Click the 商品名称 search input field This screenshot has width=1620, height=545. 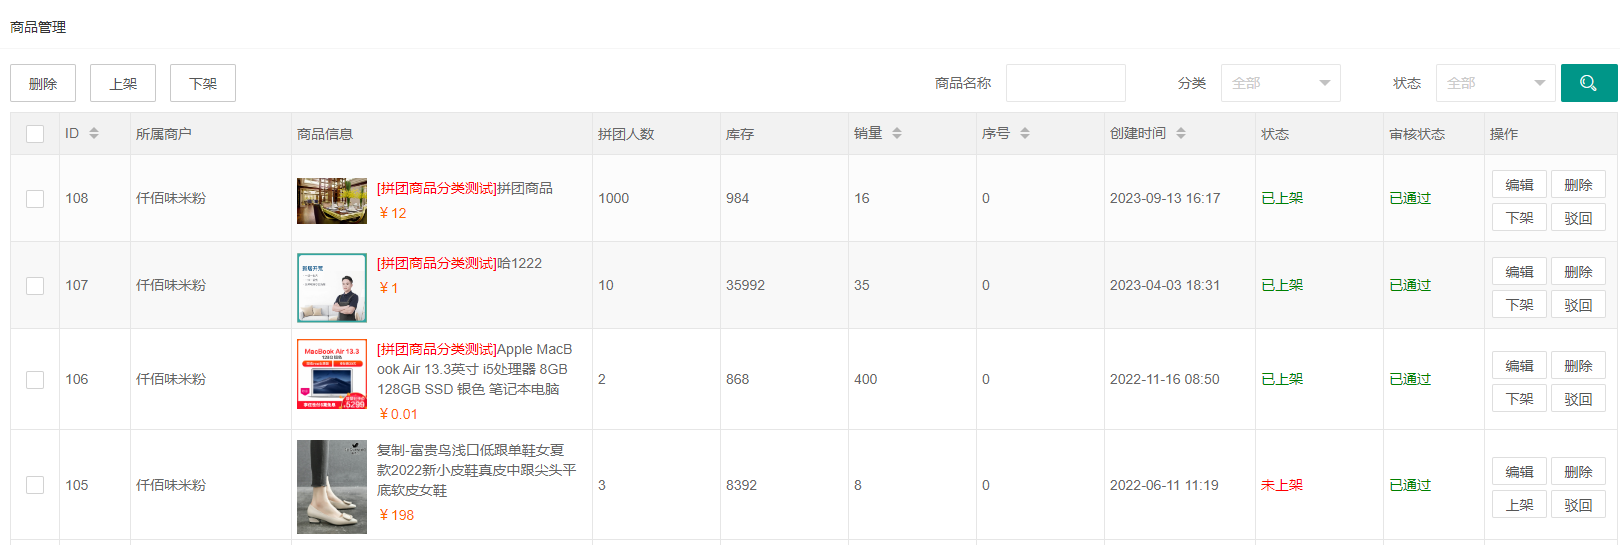click(1065, 83)
